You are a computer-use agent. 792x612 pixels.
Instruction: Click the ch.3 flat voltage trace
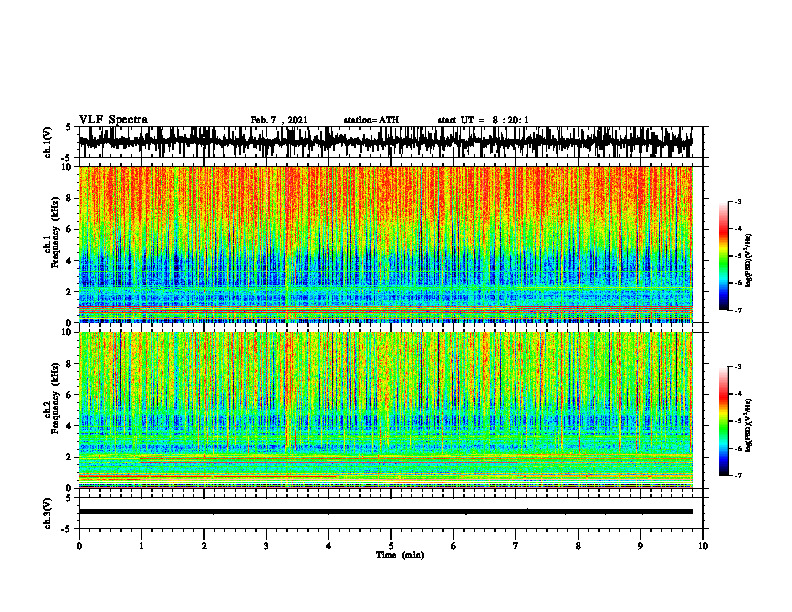click(385, 512)
